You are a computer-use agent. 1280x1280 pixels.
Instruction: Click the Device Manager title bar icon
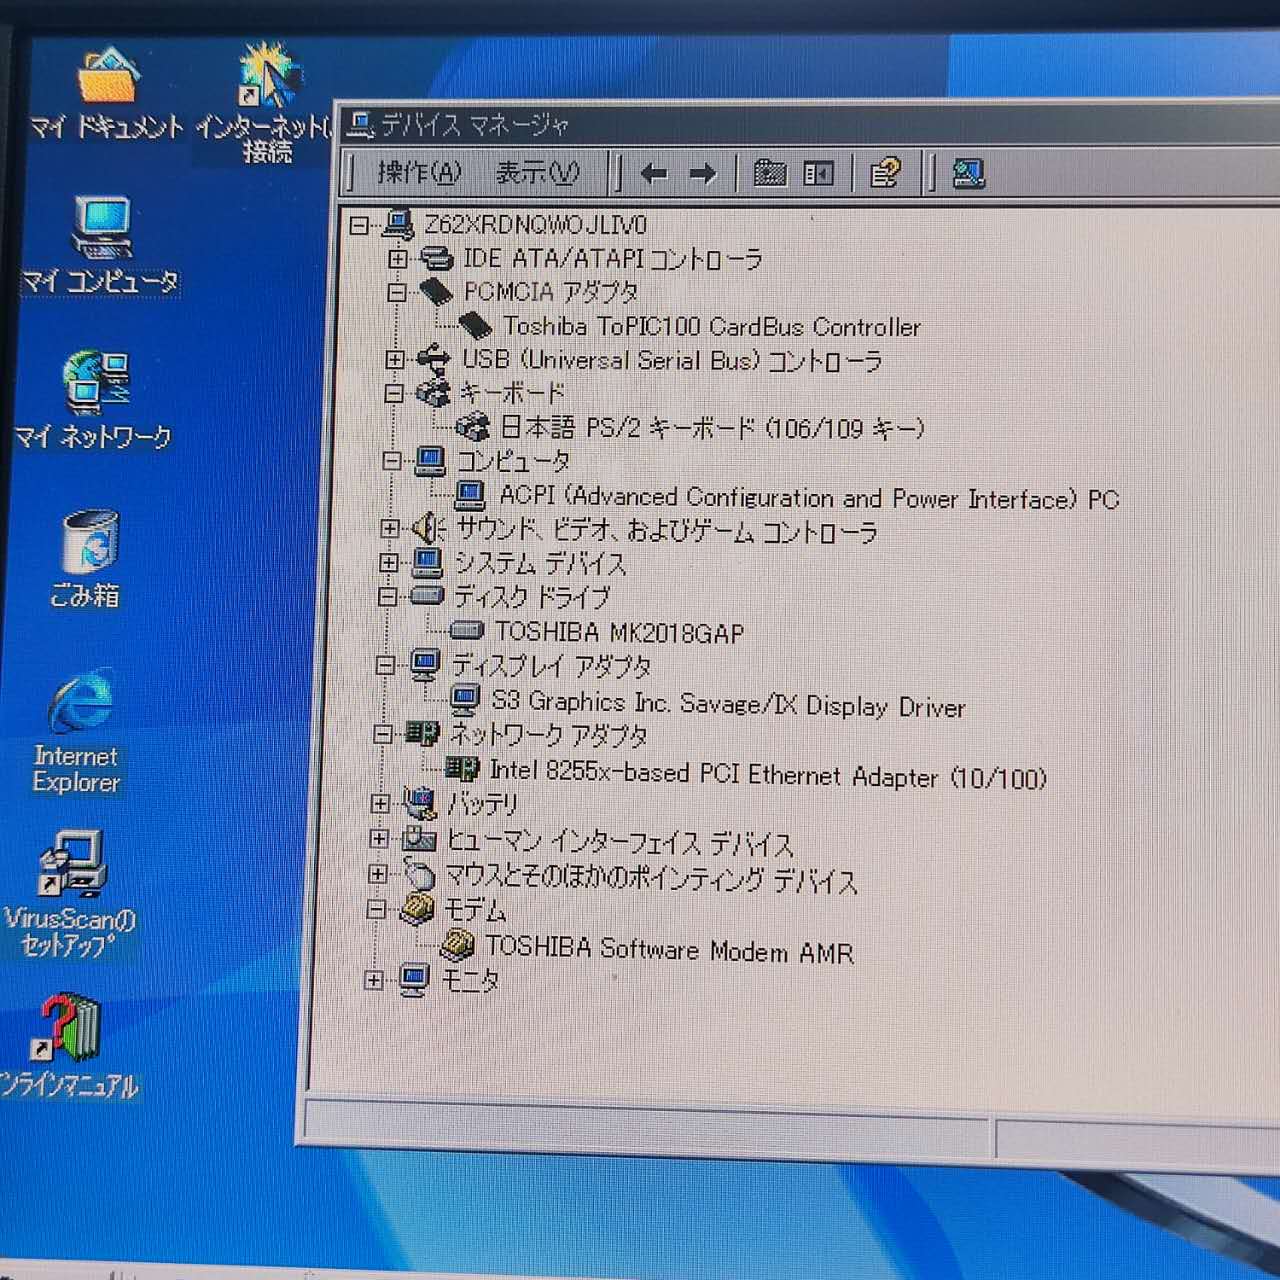[x=360, y=125]
